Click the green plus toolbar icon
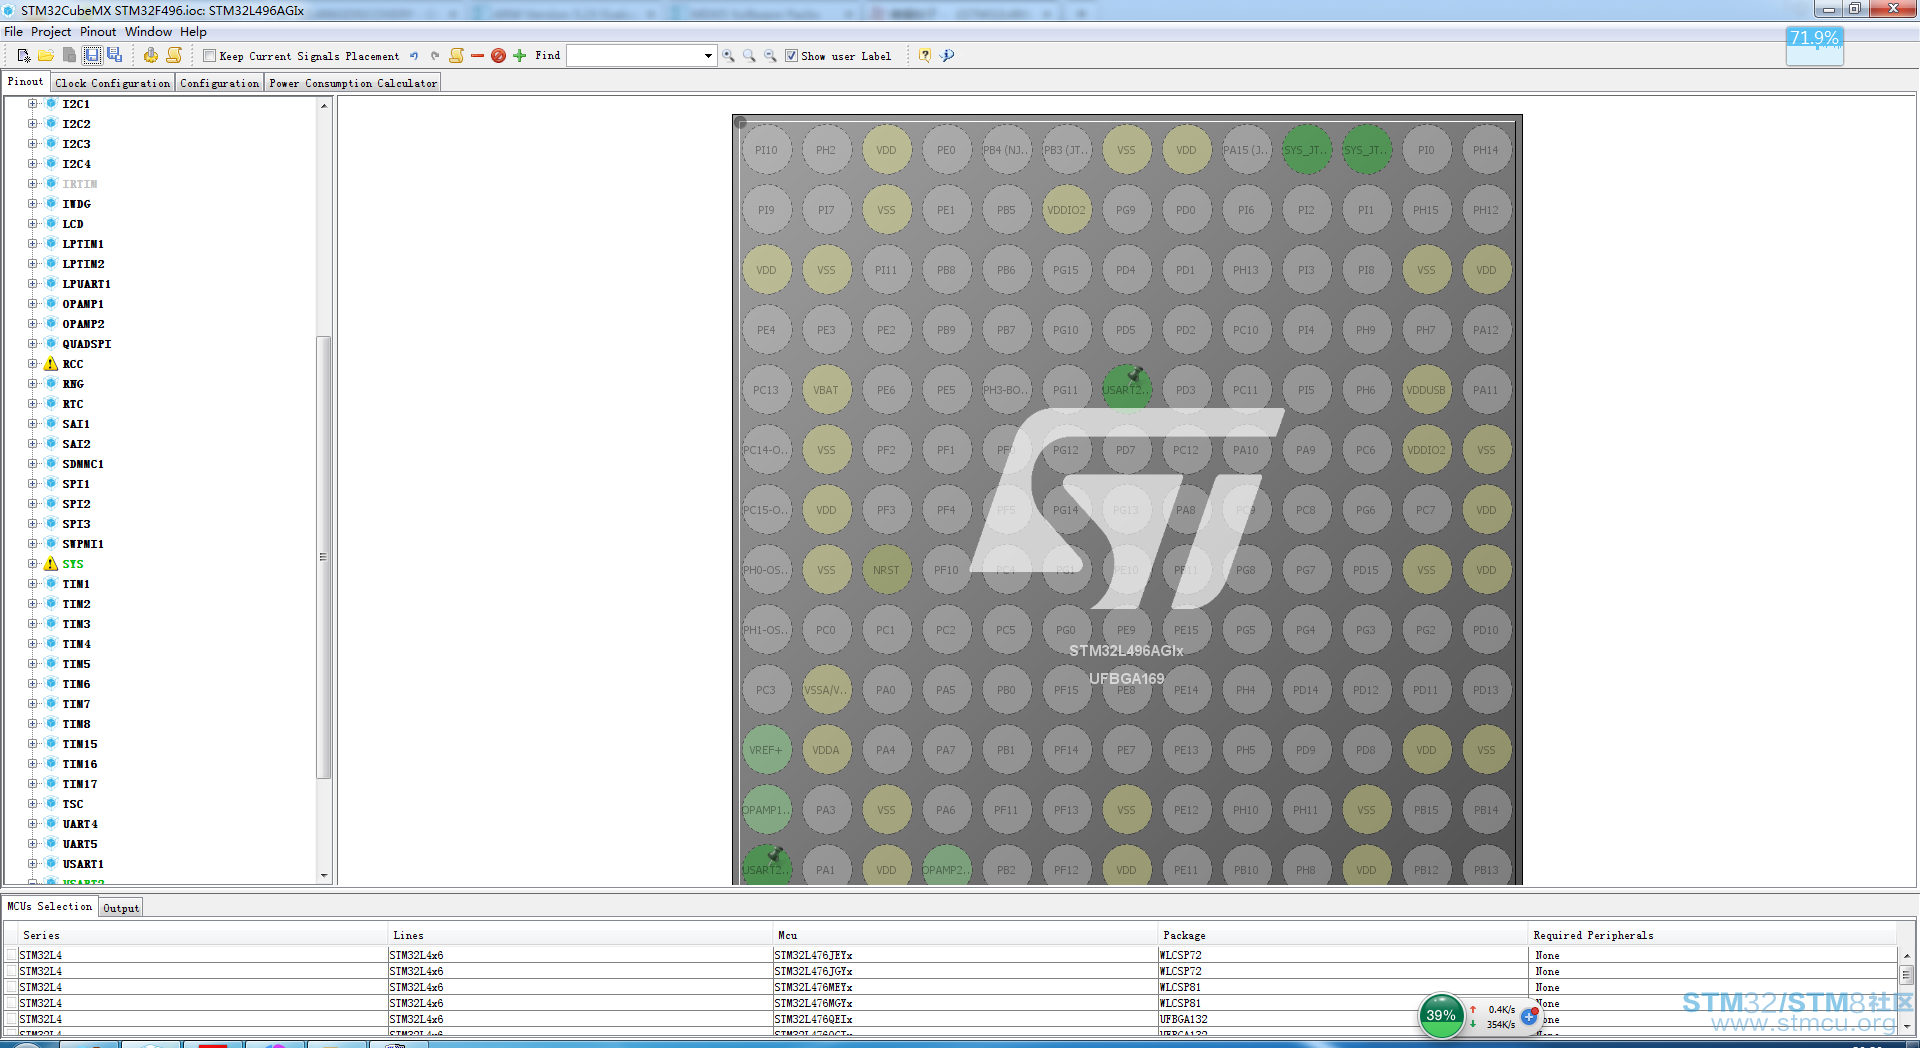Viewport: 1920px width, 1048px height. [519, 56]
